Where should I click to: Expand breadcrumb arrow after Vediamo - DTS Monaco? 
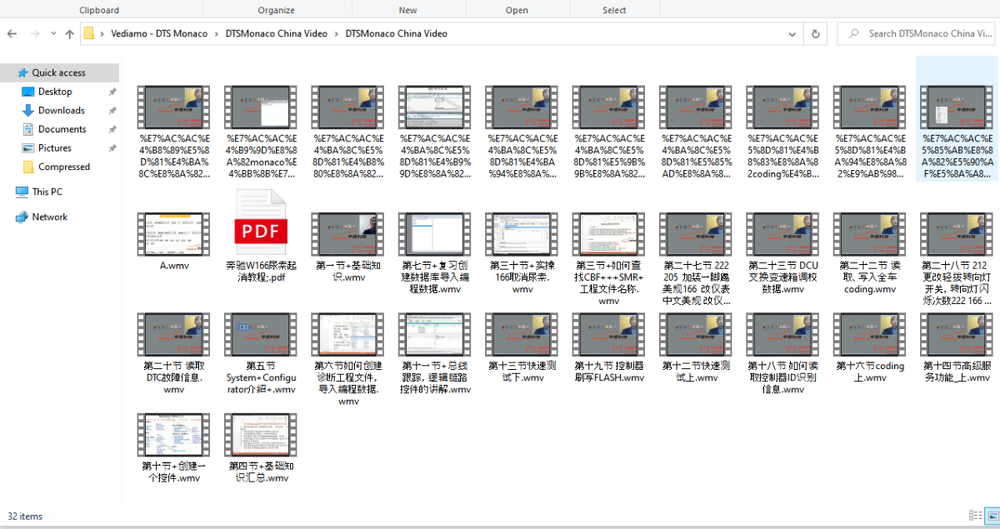point(216,33)
